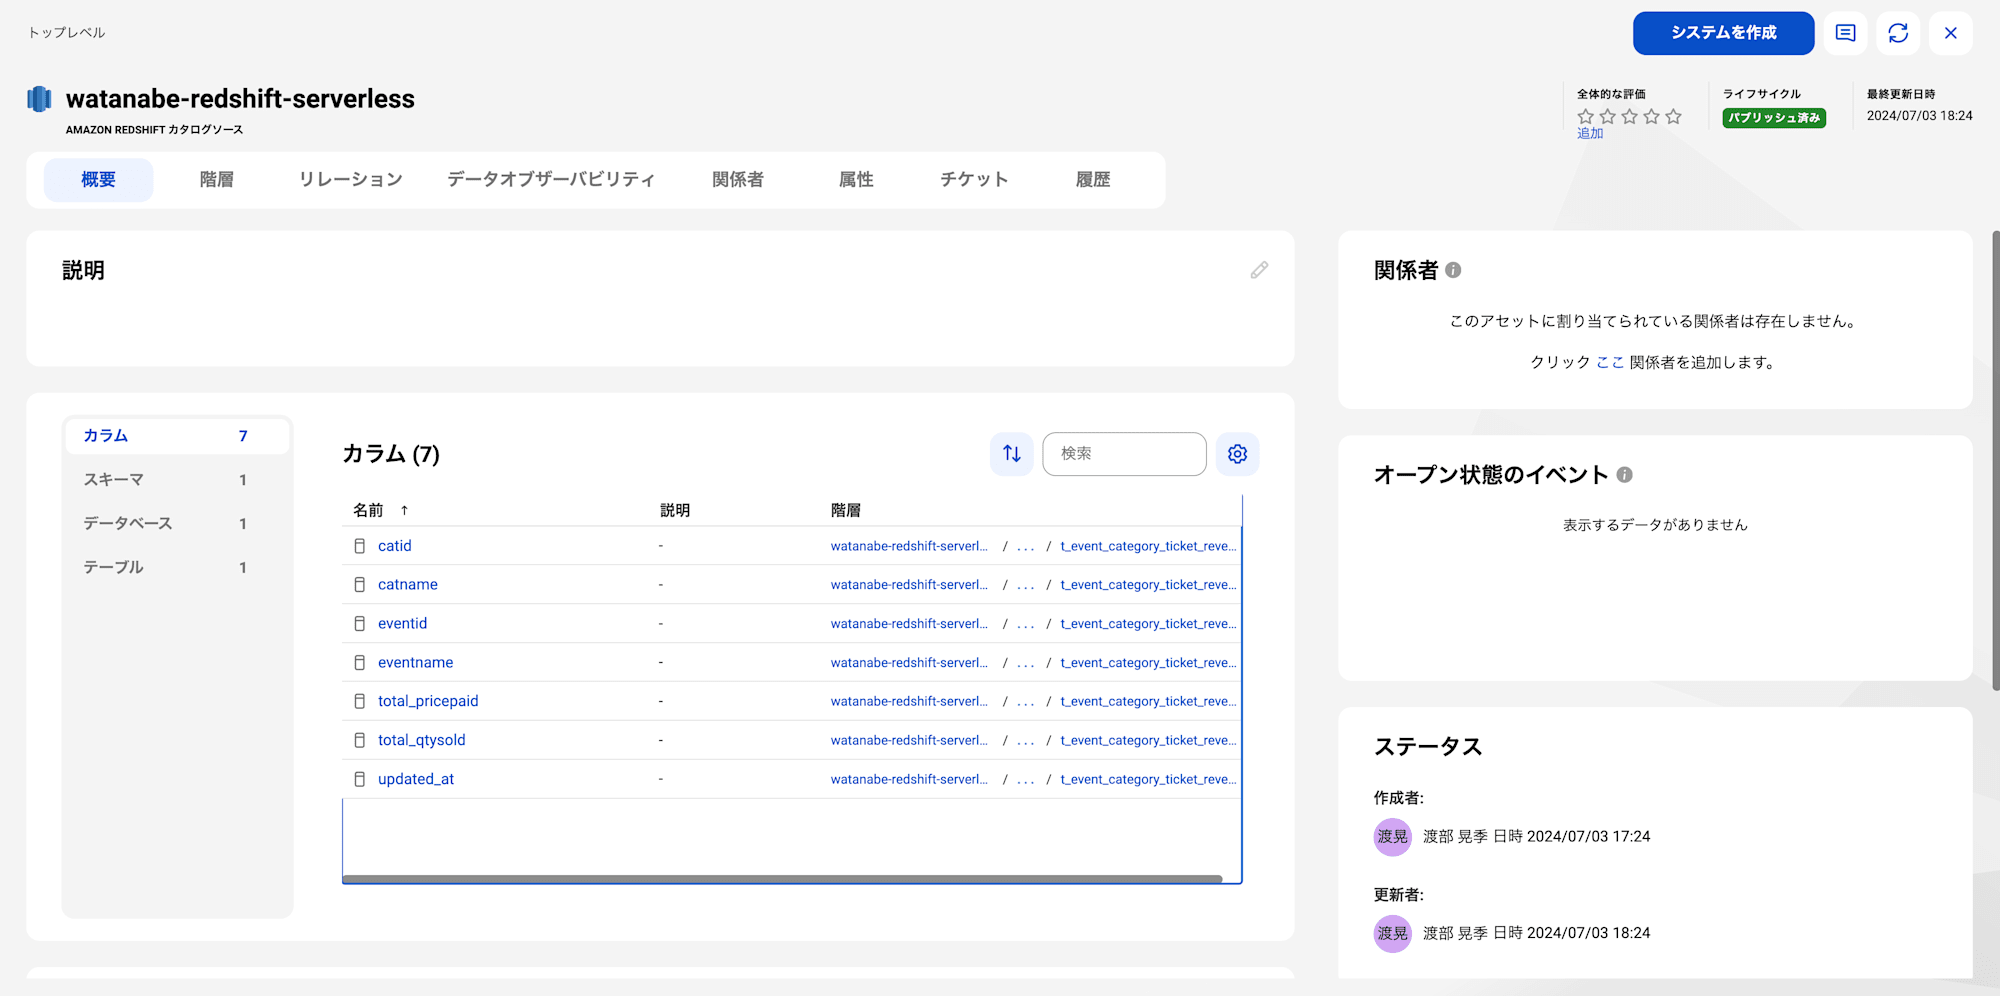
Task: Edit description with pencil icon
Action: 1259,270
